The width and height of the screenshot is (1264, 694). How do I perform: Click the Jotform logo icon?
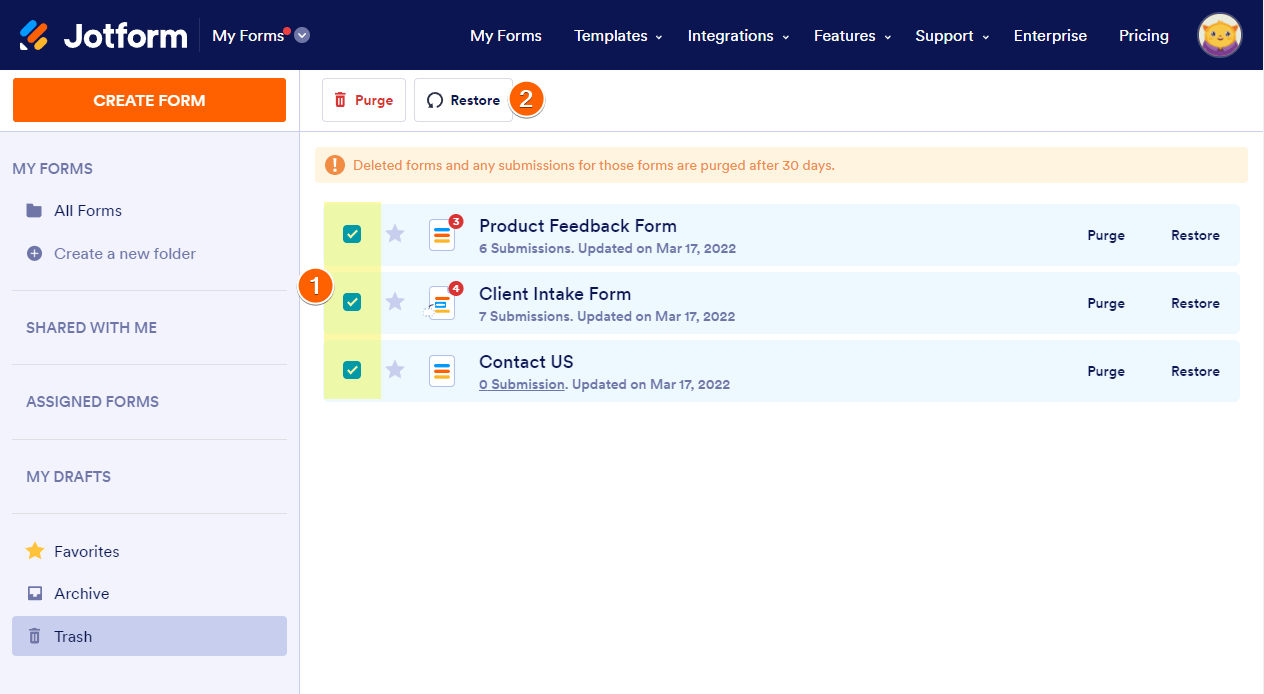point(34,35)
